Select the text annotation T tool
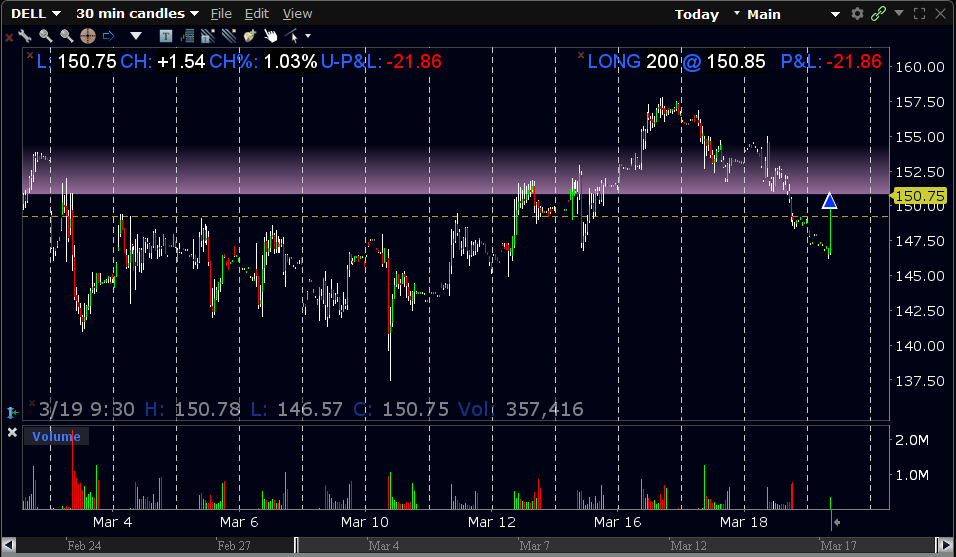956x557 pixels. point(166,36)
